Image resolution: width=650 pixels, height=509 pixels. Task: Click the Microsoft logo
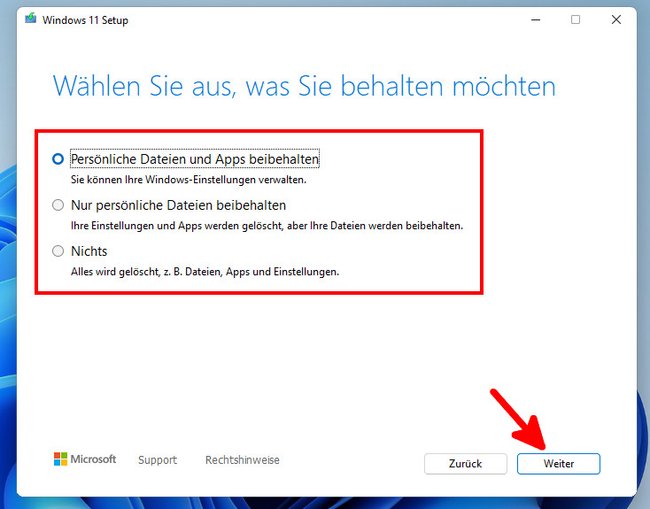point(85,459)
